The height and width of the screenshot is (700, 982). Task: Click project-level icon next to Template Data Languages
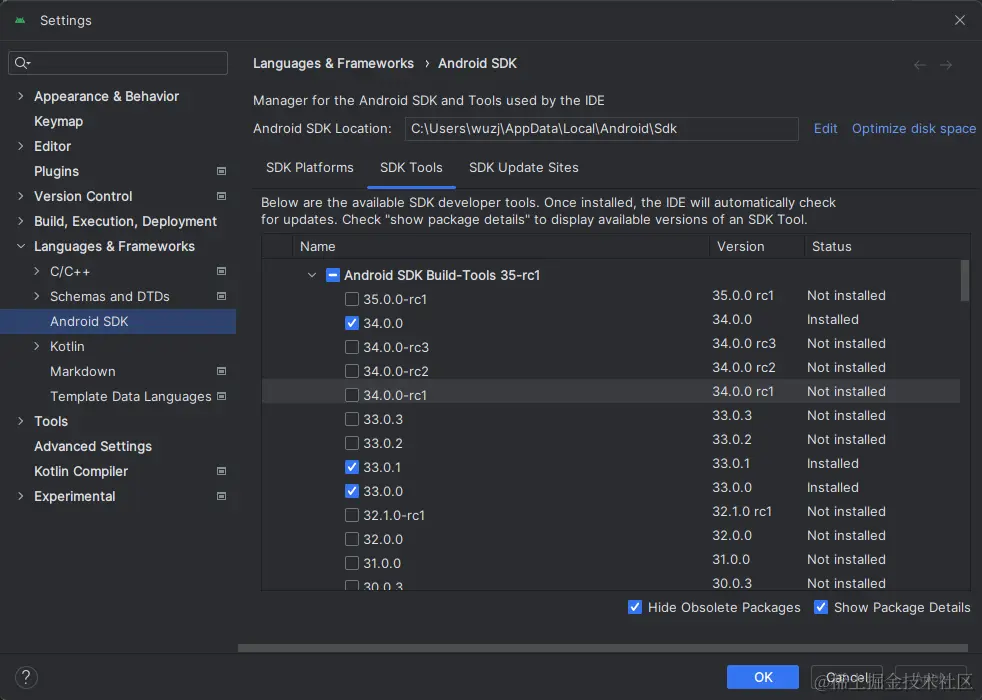click(221, 396)
